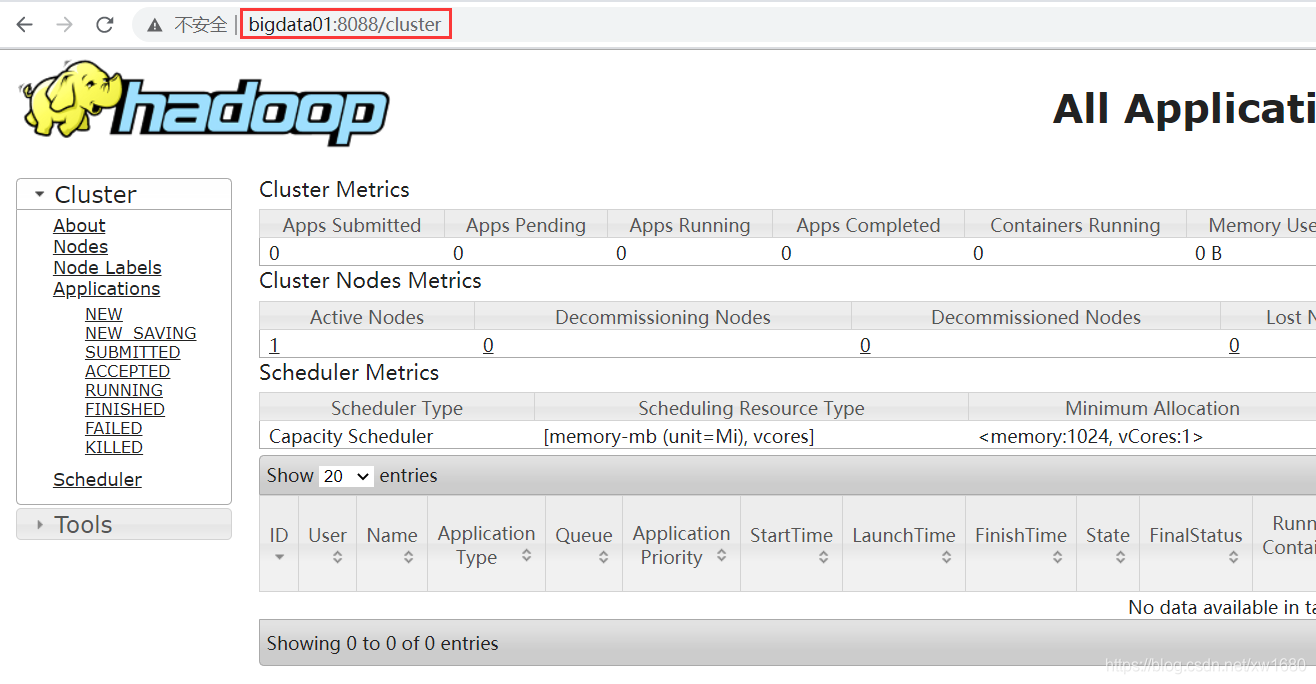Click the Capacity Scheduler cell text
This screenshot has width=1316, height=684.
click(x=351, y=437)
